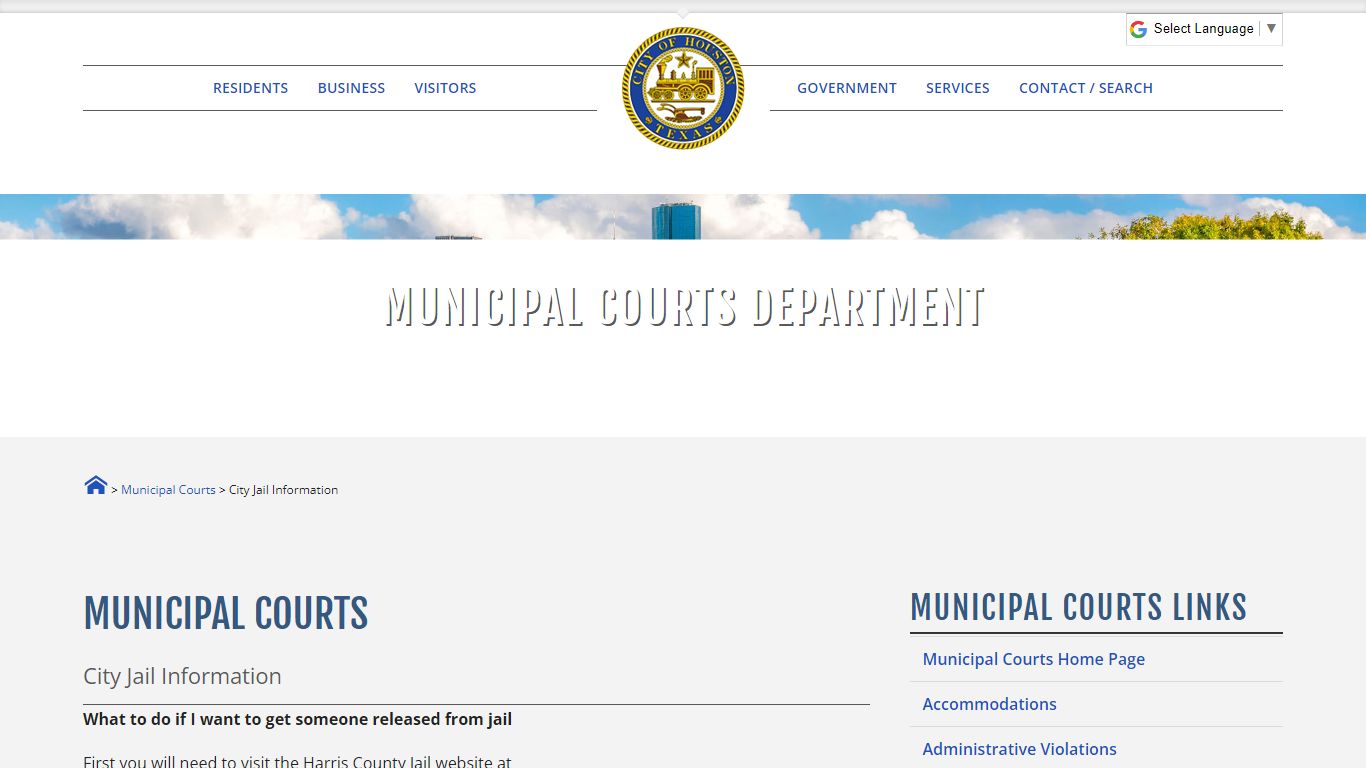
Task: Click the 'What to do if I want' bold question
Action: (x=298, y=719)
